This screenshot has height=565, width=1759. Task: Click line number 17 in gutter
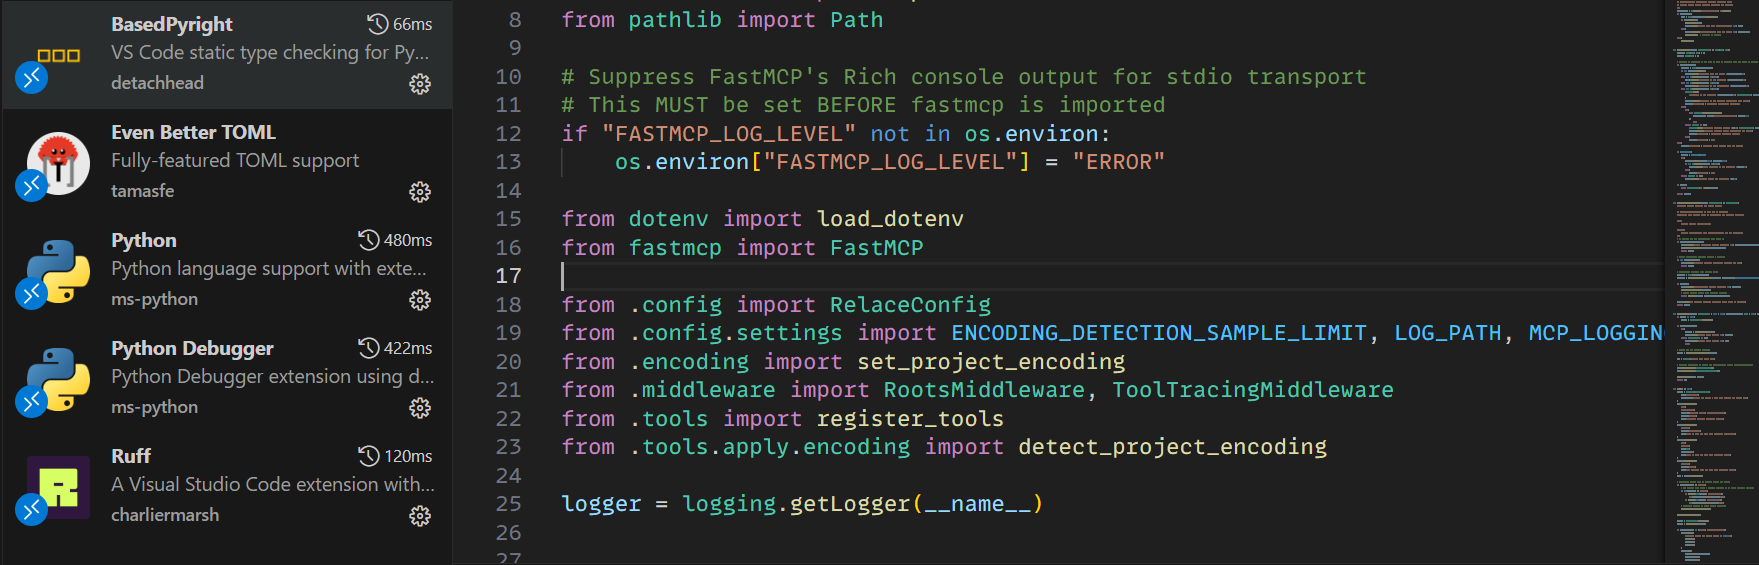click(509, 276)
